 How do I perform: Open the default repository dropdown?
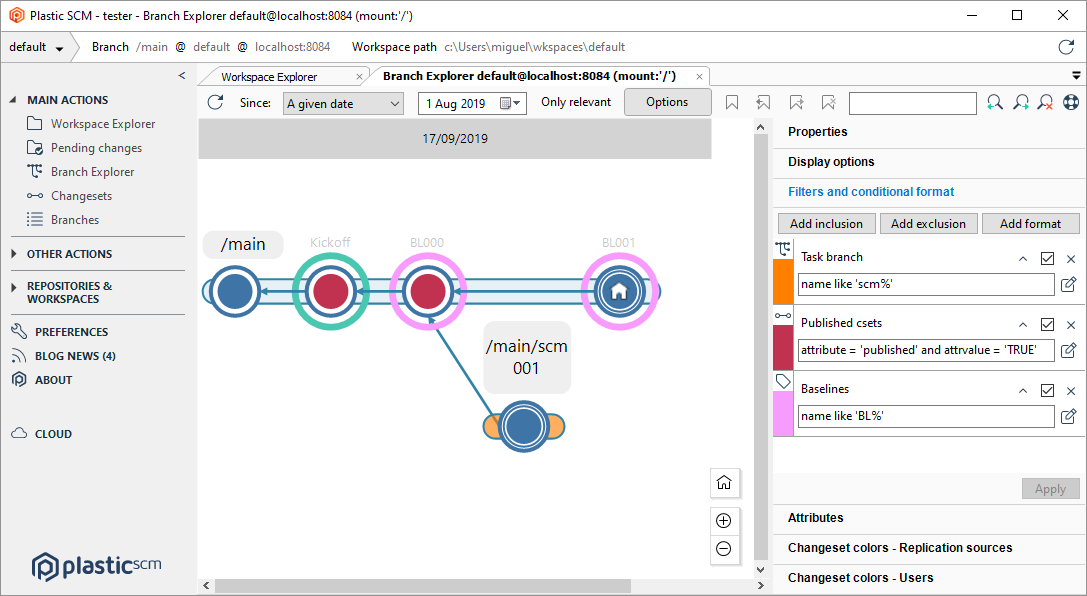[x=36, y=47]
